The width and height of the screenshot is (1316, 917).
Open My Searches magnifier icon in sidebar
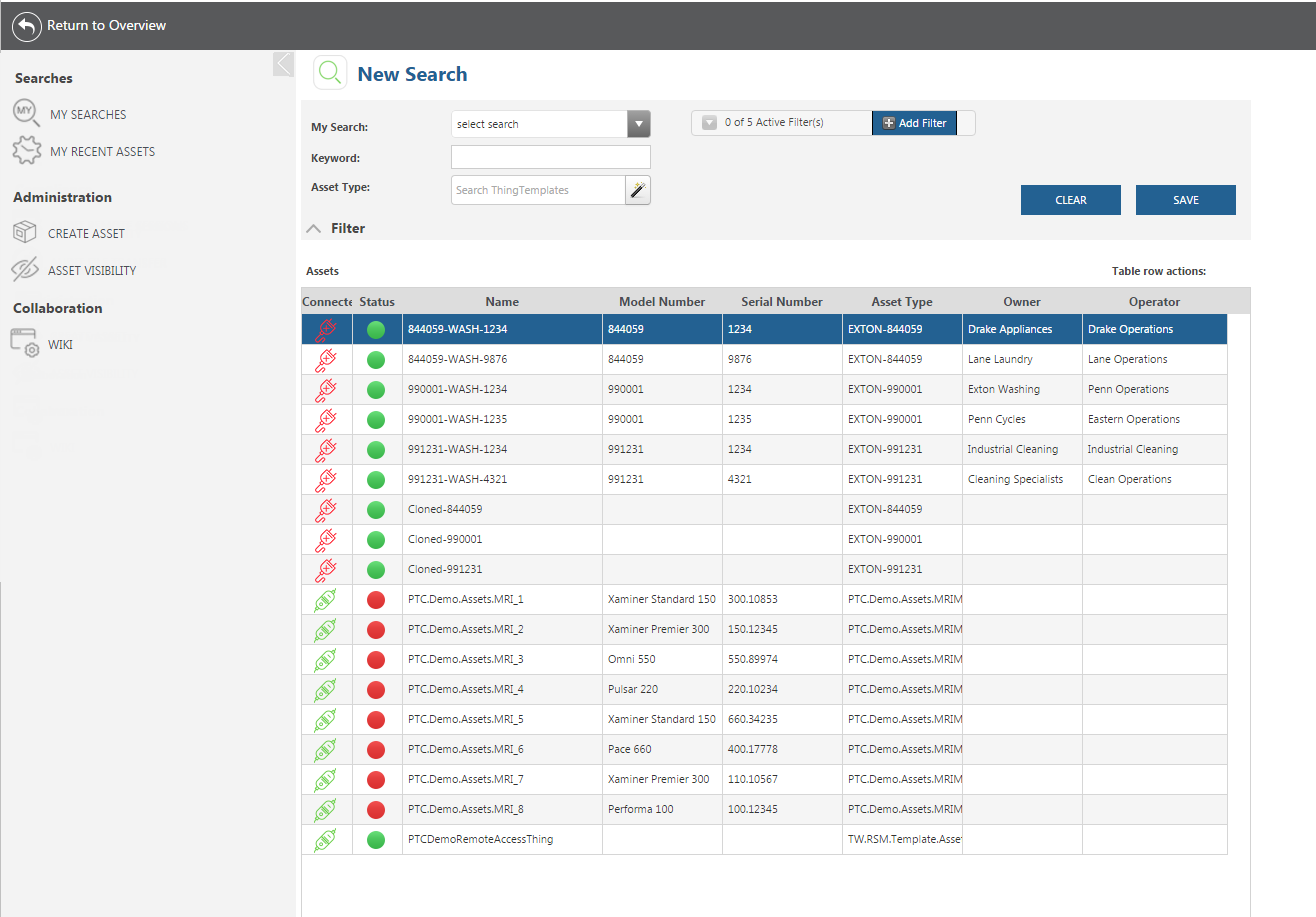tap(26, 113)
